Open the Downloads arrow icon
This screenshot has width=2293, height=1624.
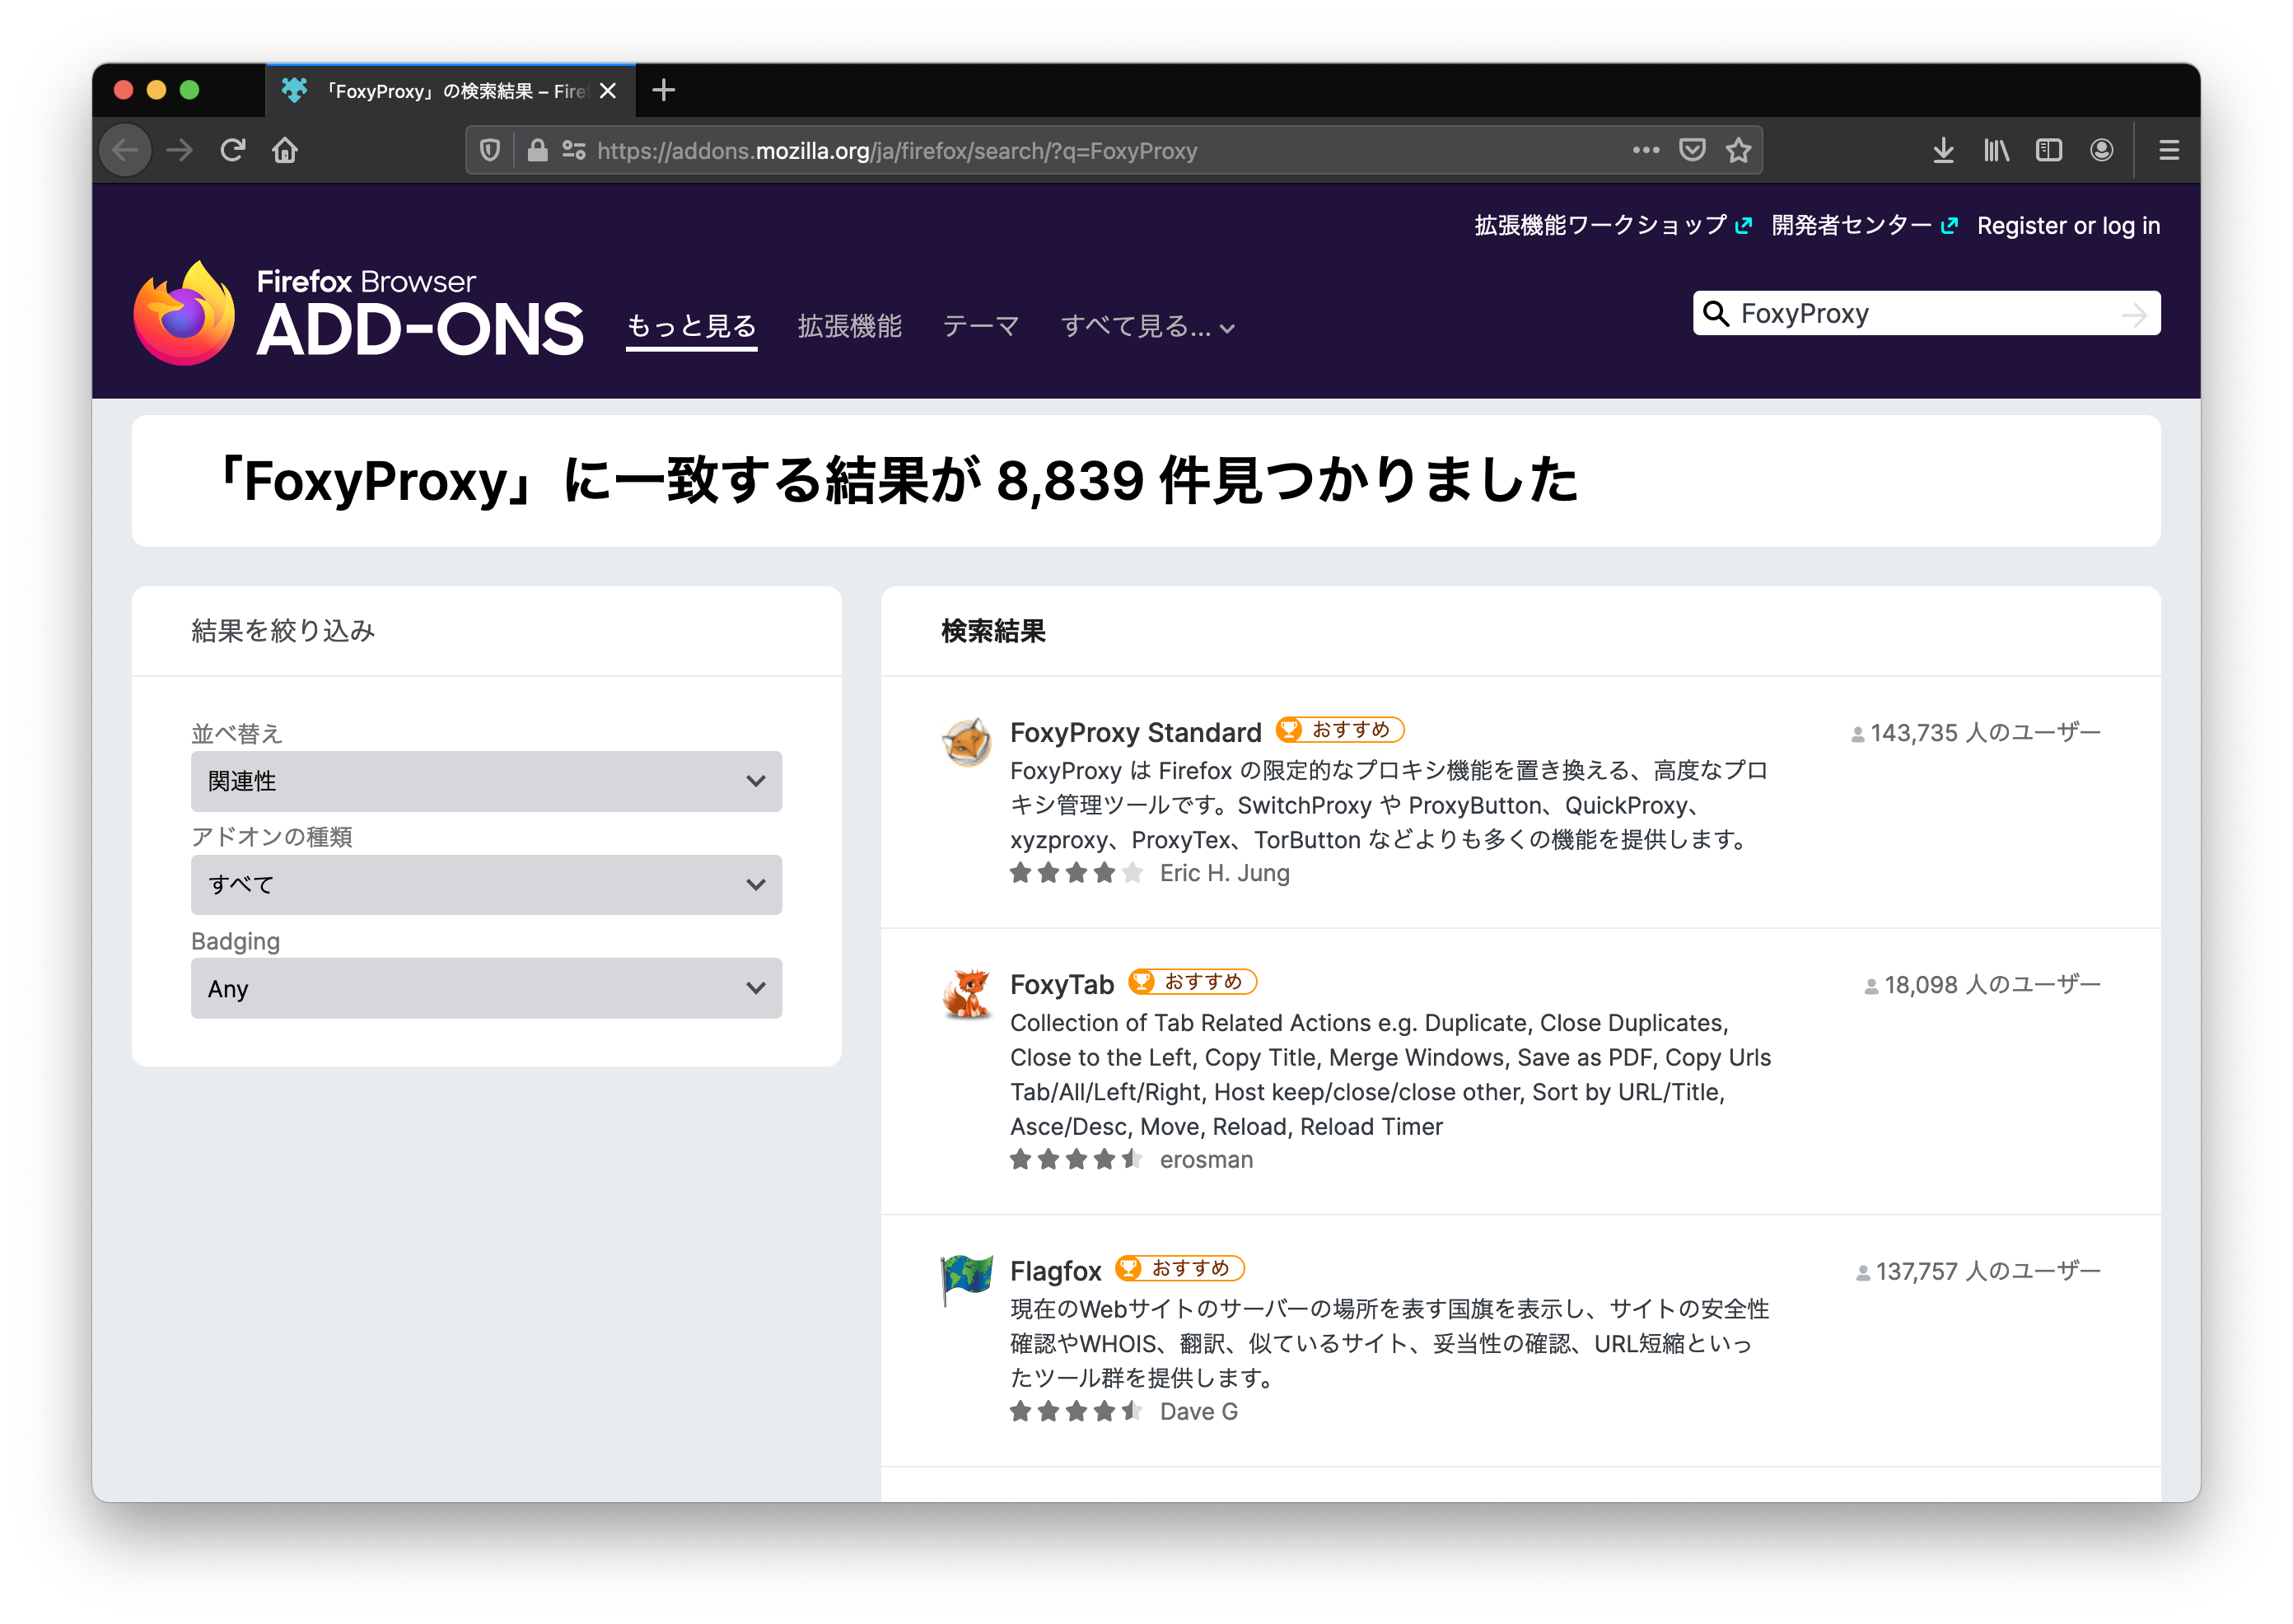pos(1944,151)
